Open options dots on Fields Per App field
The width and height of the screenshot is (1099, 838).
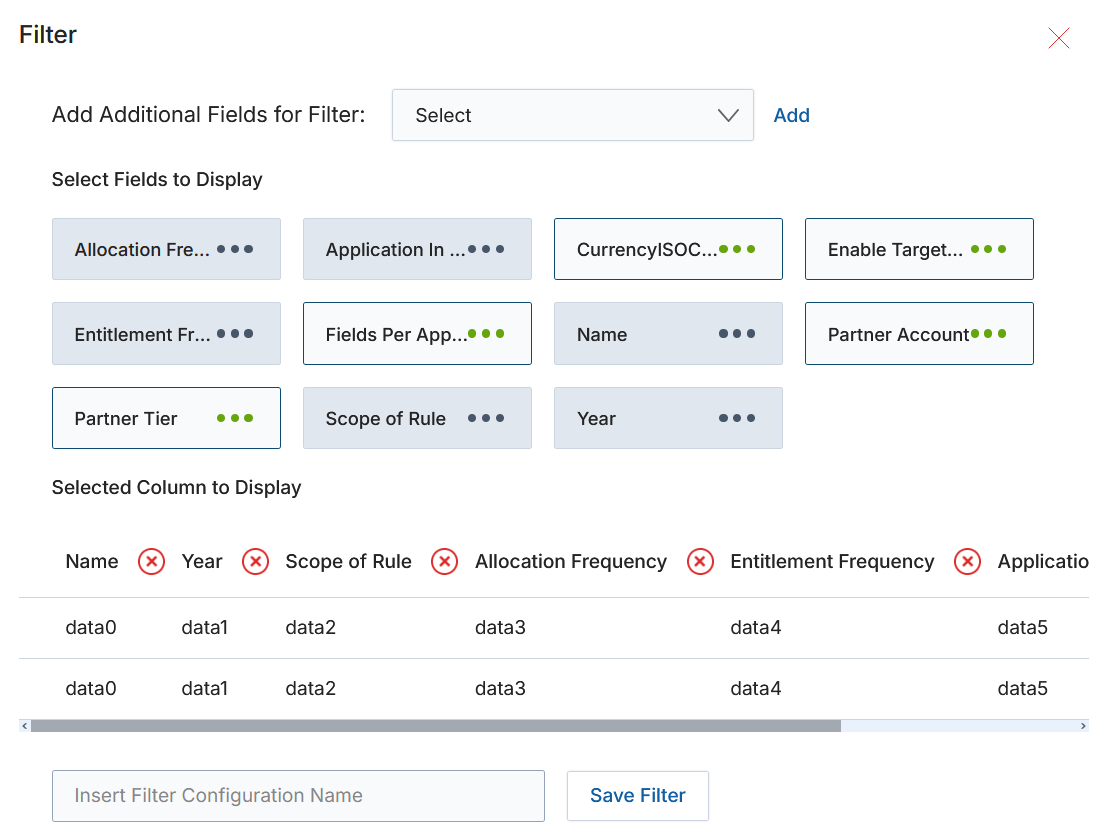pyautogui.click(x=486, y=334)
